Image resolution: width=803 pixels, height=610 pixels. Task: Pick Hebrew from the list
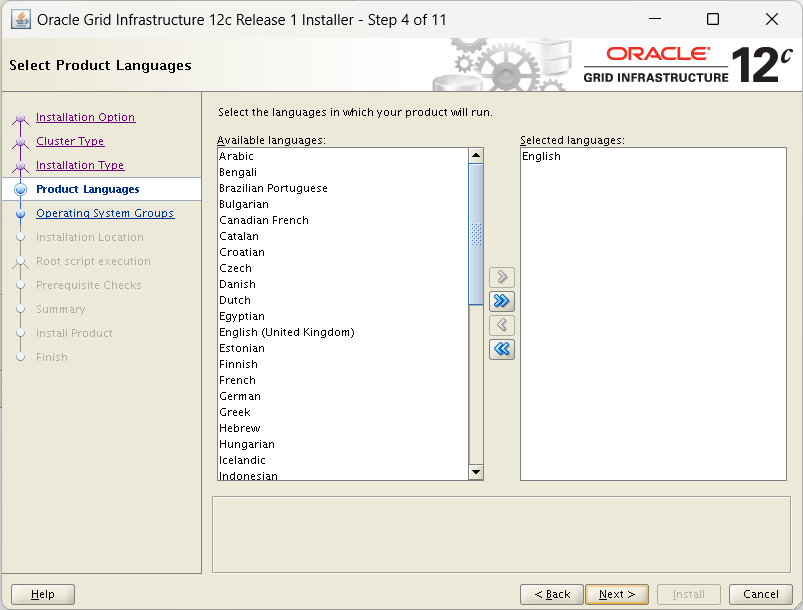(x=342, y=428)
